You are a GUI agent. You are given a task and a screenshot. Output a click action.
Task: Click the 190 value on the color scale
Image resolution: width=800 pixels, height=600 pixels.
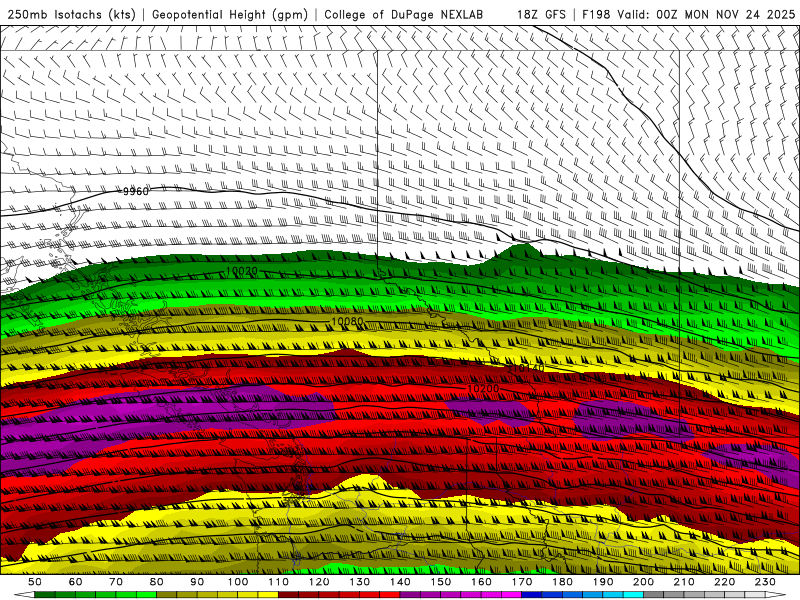(603, 582)
